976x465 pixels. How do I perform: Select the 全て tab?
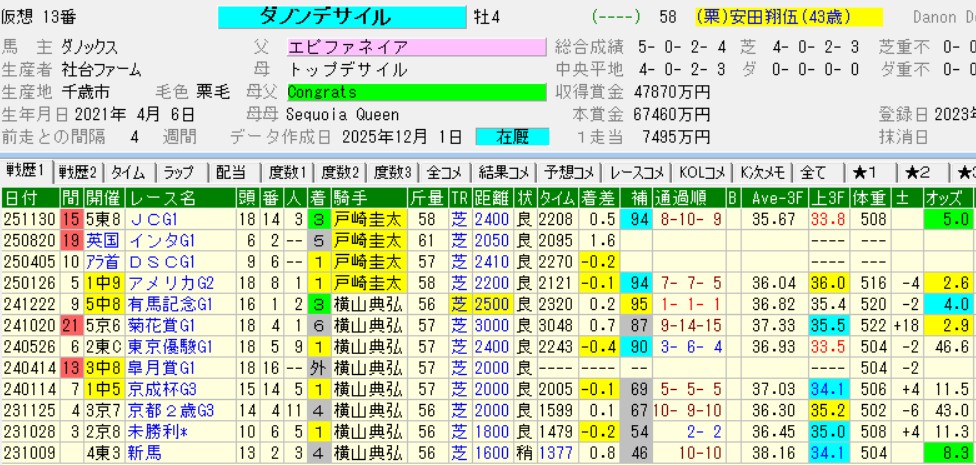point(814,171)
